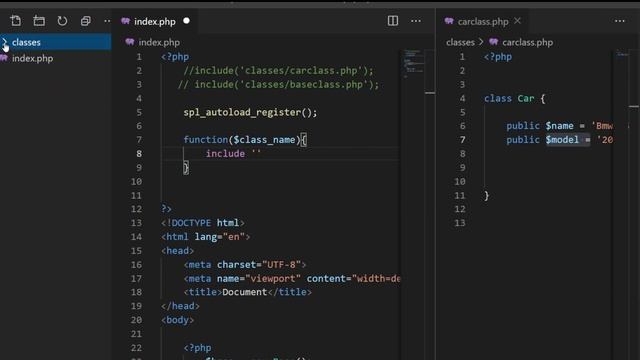Image resolution: width=640 pixels, height=360 pixels.
Task: Click line number 8 in index.php
Action: 139,154
